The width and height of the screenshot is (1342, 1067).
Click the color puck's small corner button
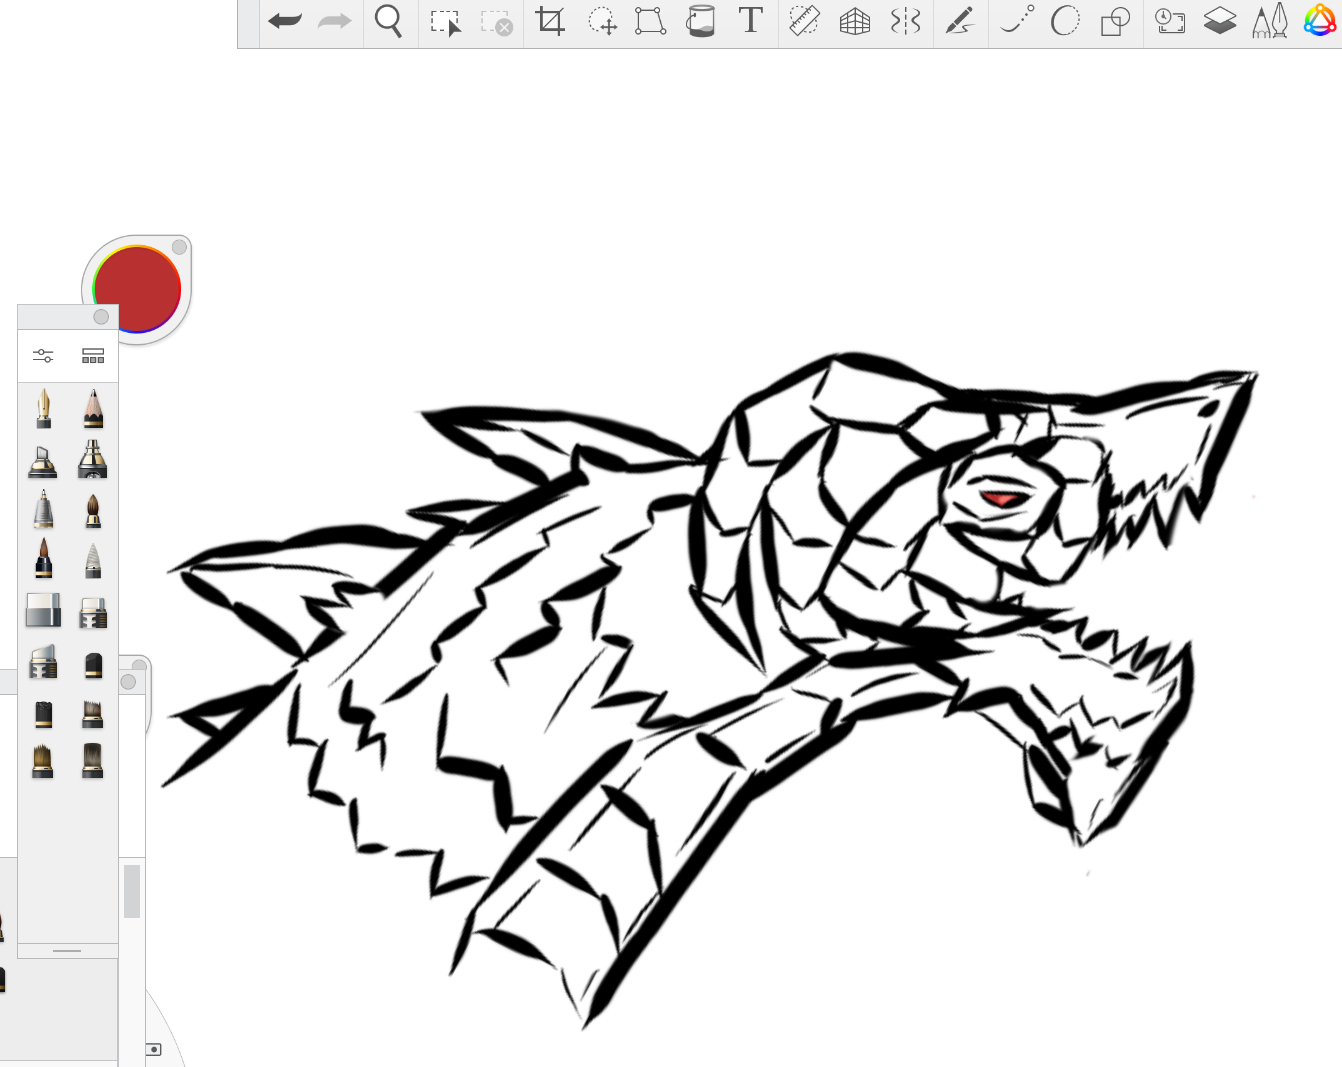pos(179,247)
